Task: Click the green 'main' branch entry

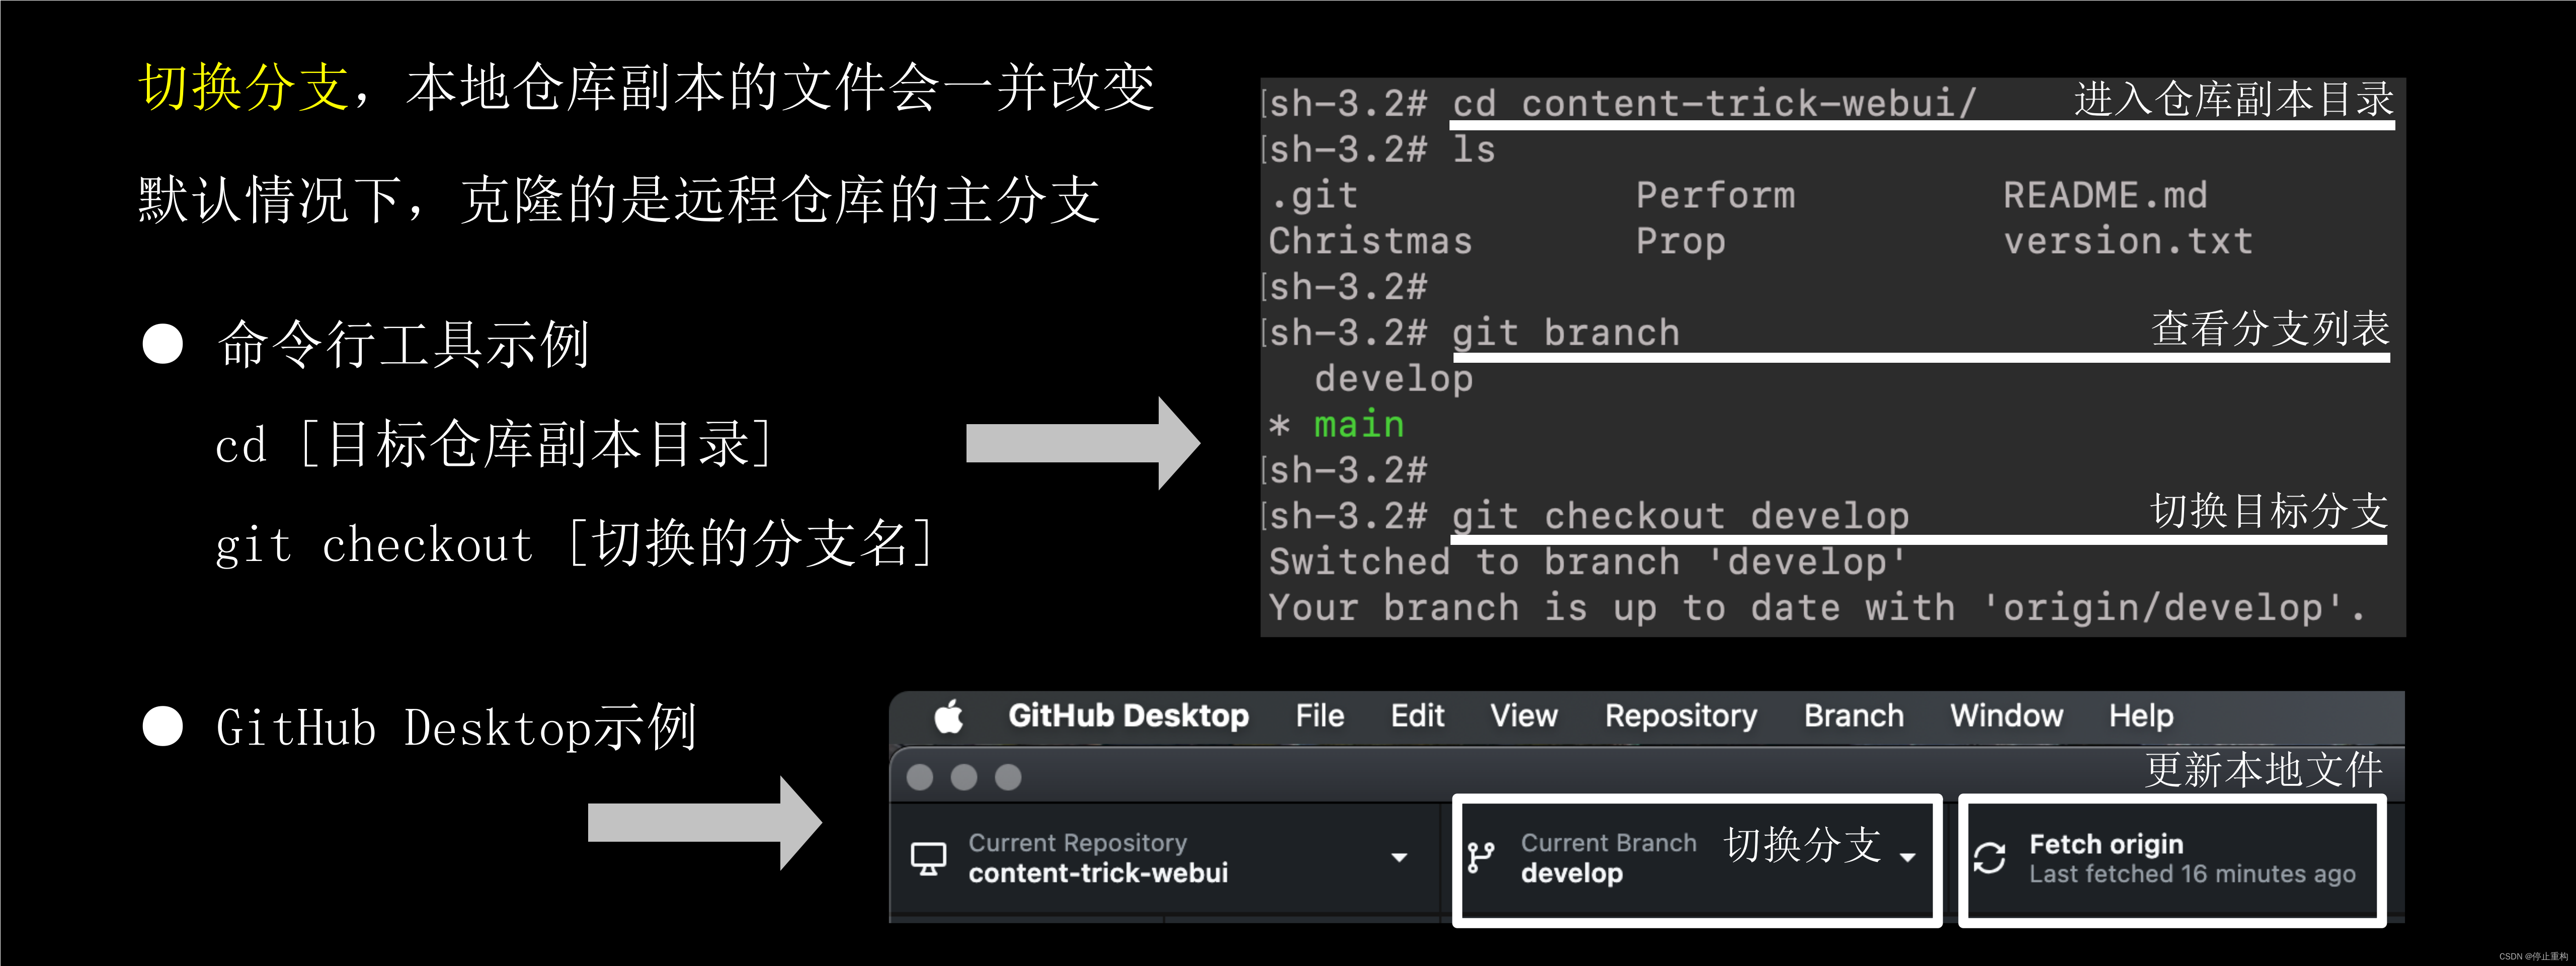Action: [1359, 425]
